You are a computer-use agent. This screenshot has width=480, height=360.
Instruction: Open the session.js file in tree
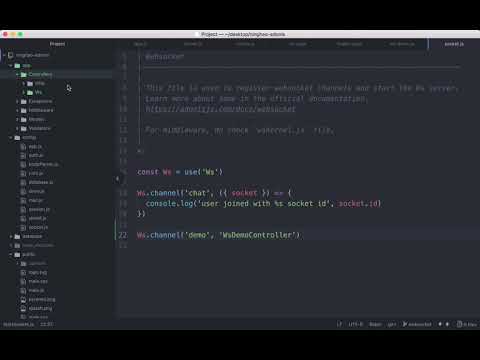click(39, 209)
